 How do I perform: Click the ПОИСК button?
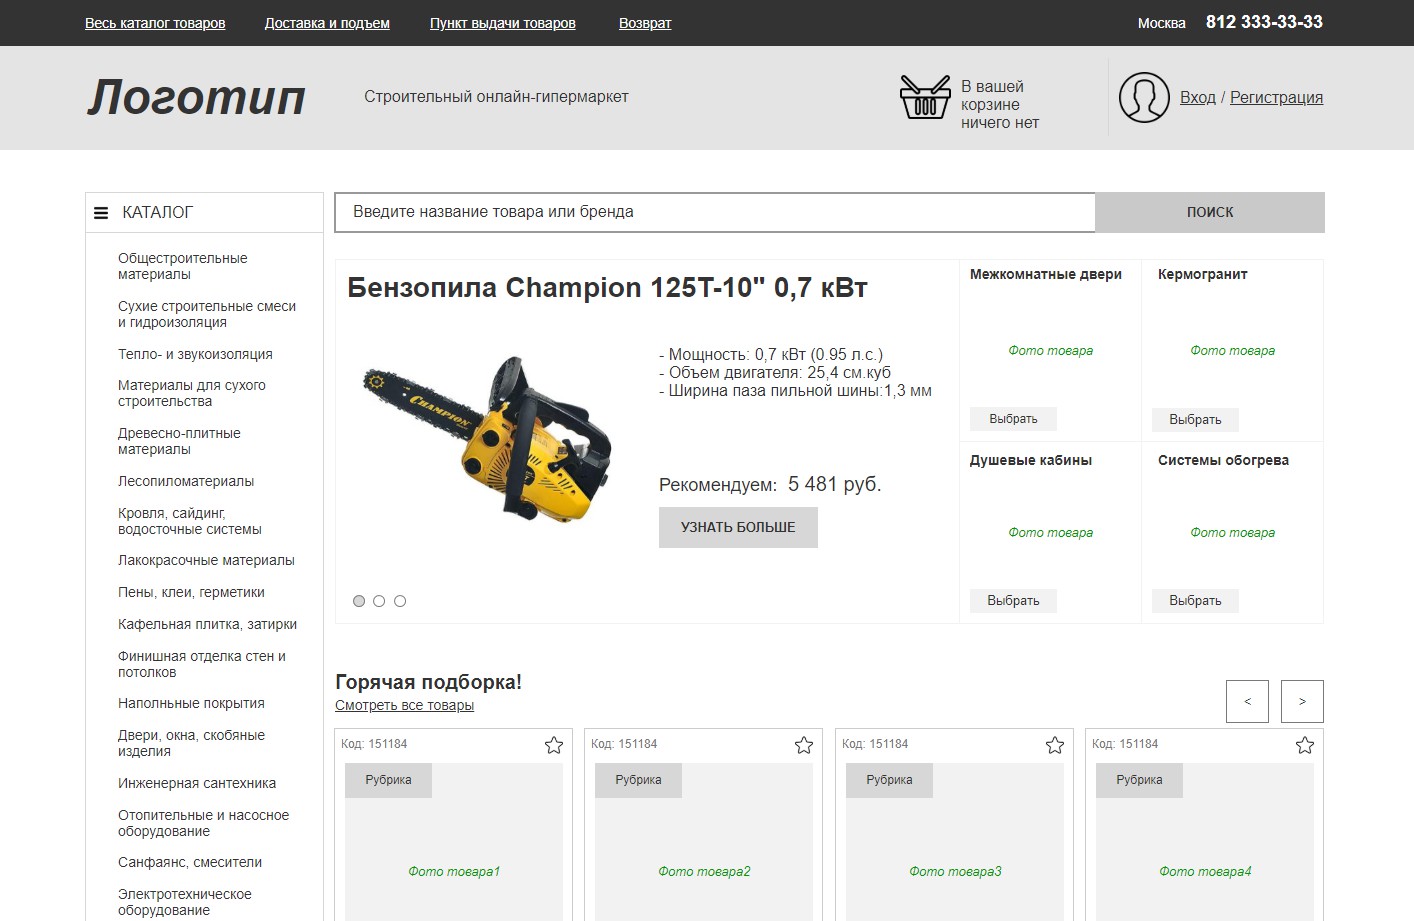1210,212
